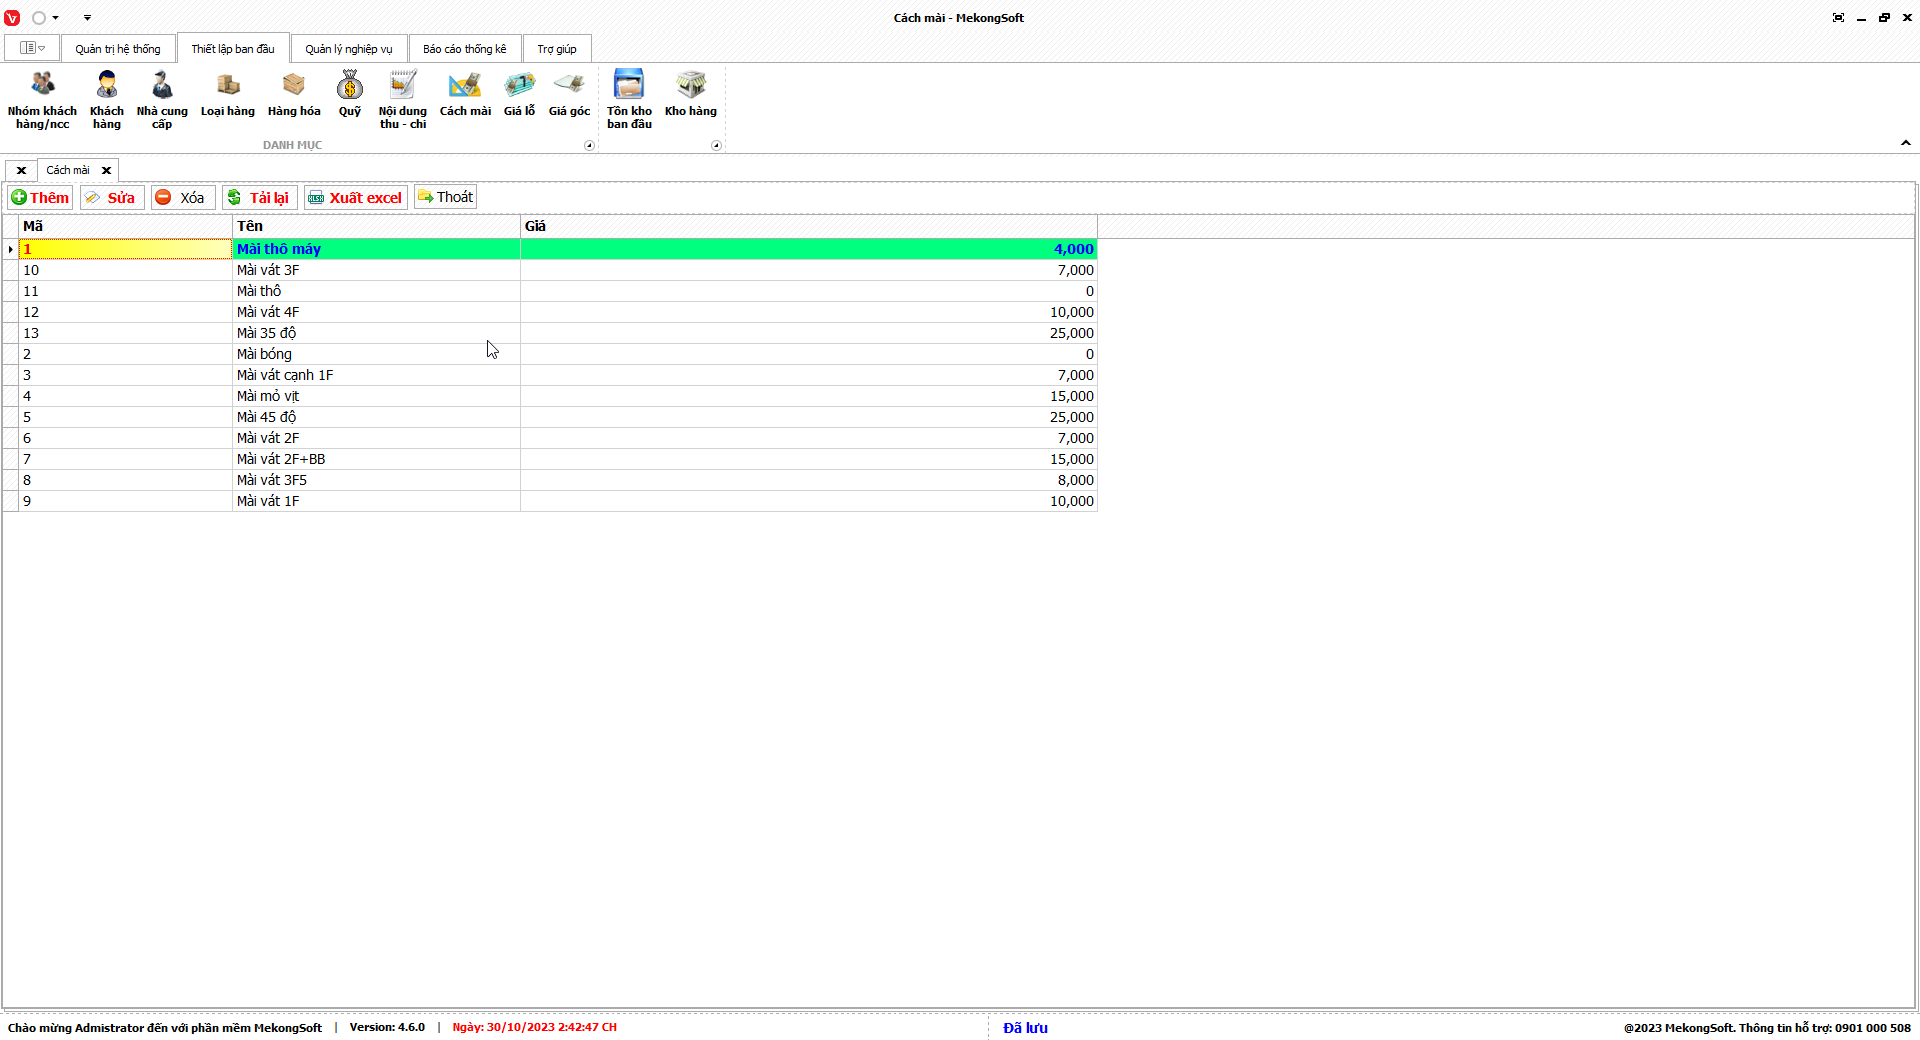
Task: Expand the Tồn kho group launcher
Action: coord(716,146)
